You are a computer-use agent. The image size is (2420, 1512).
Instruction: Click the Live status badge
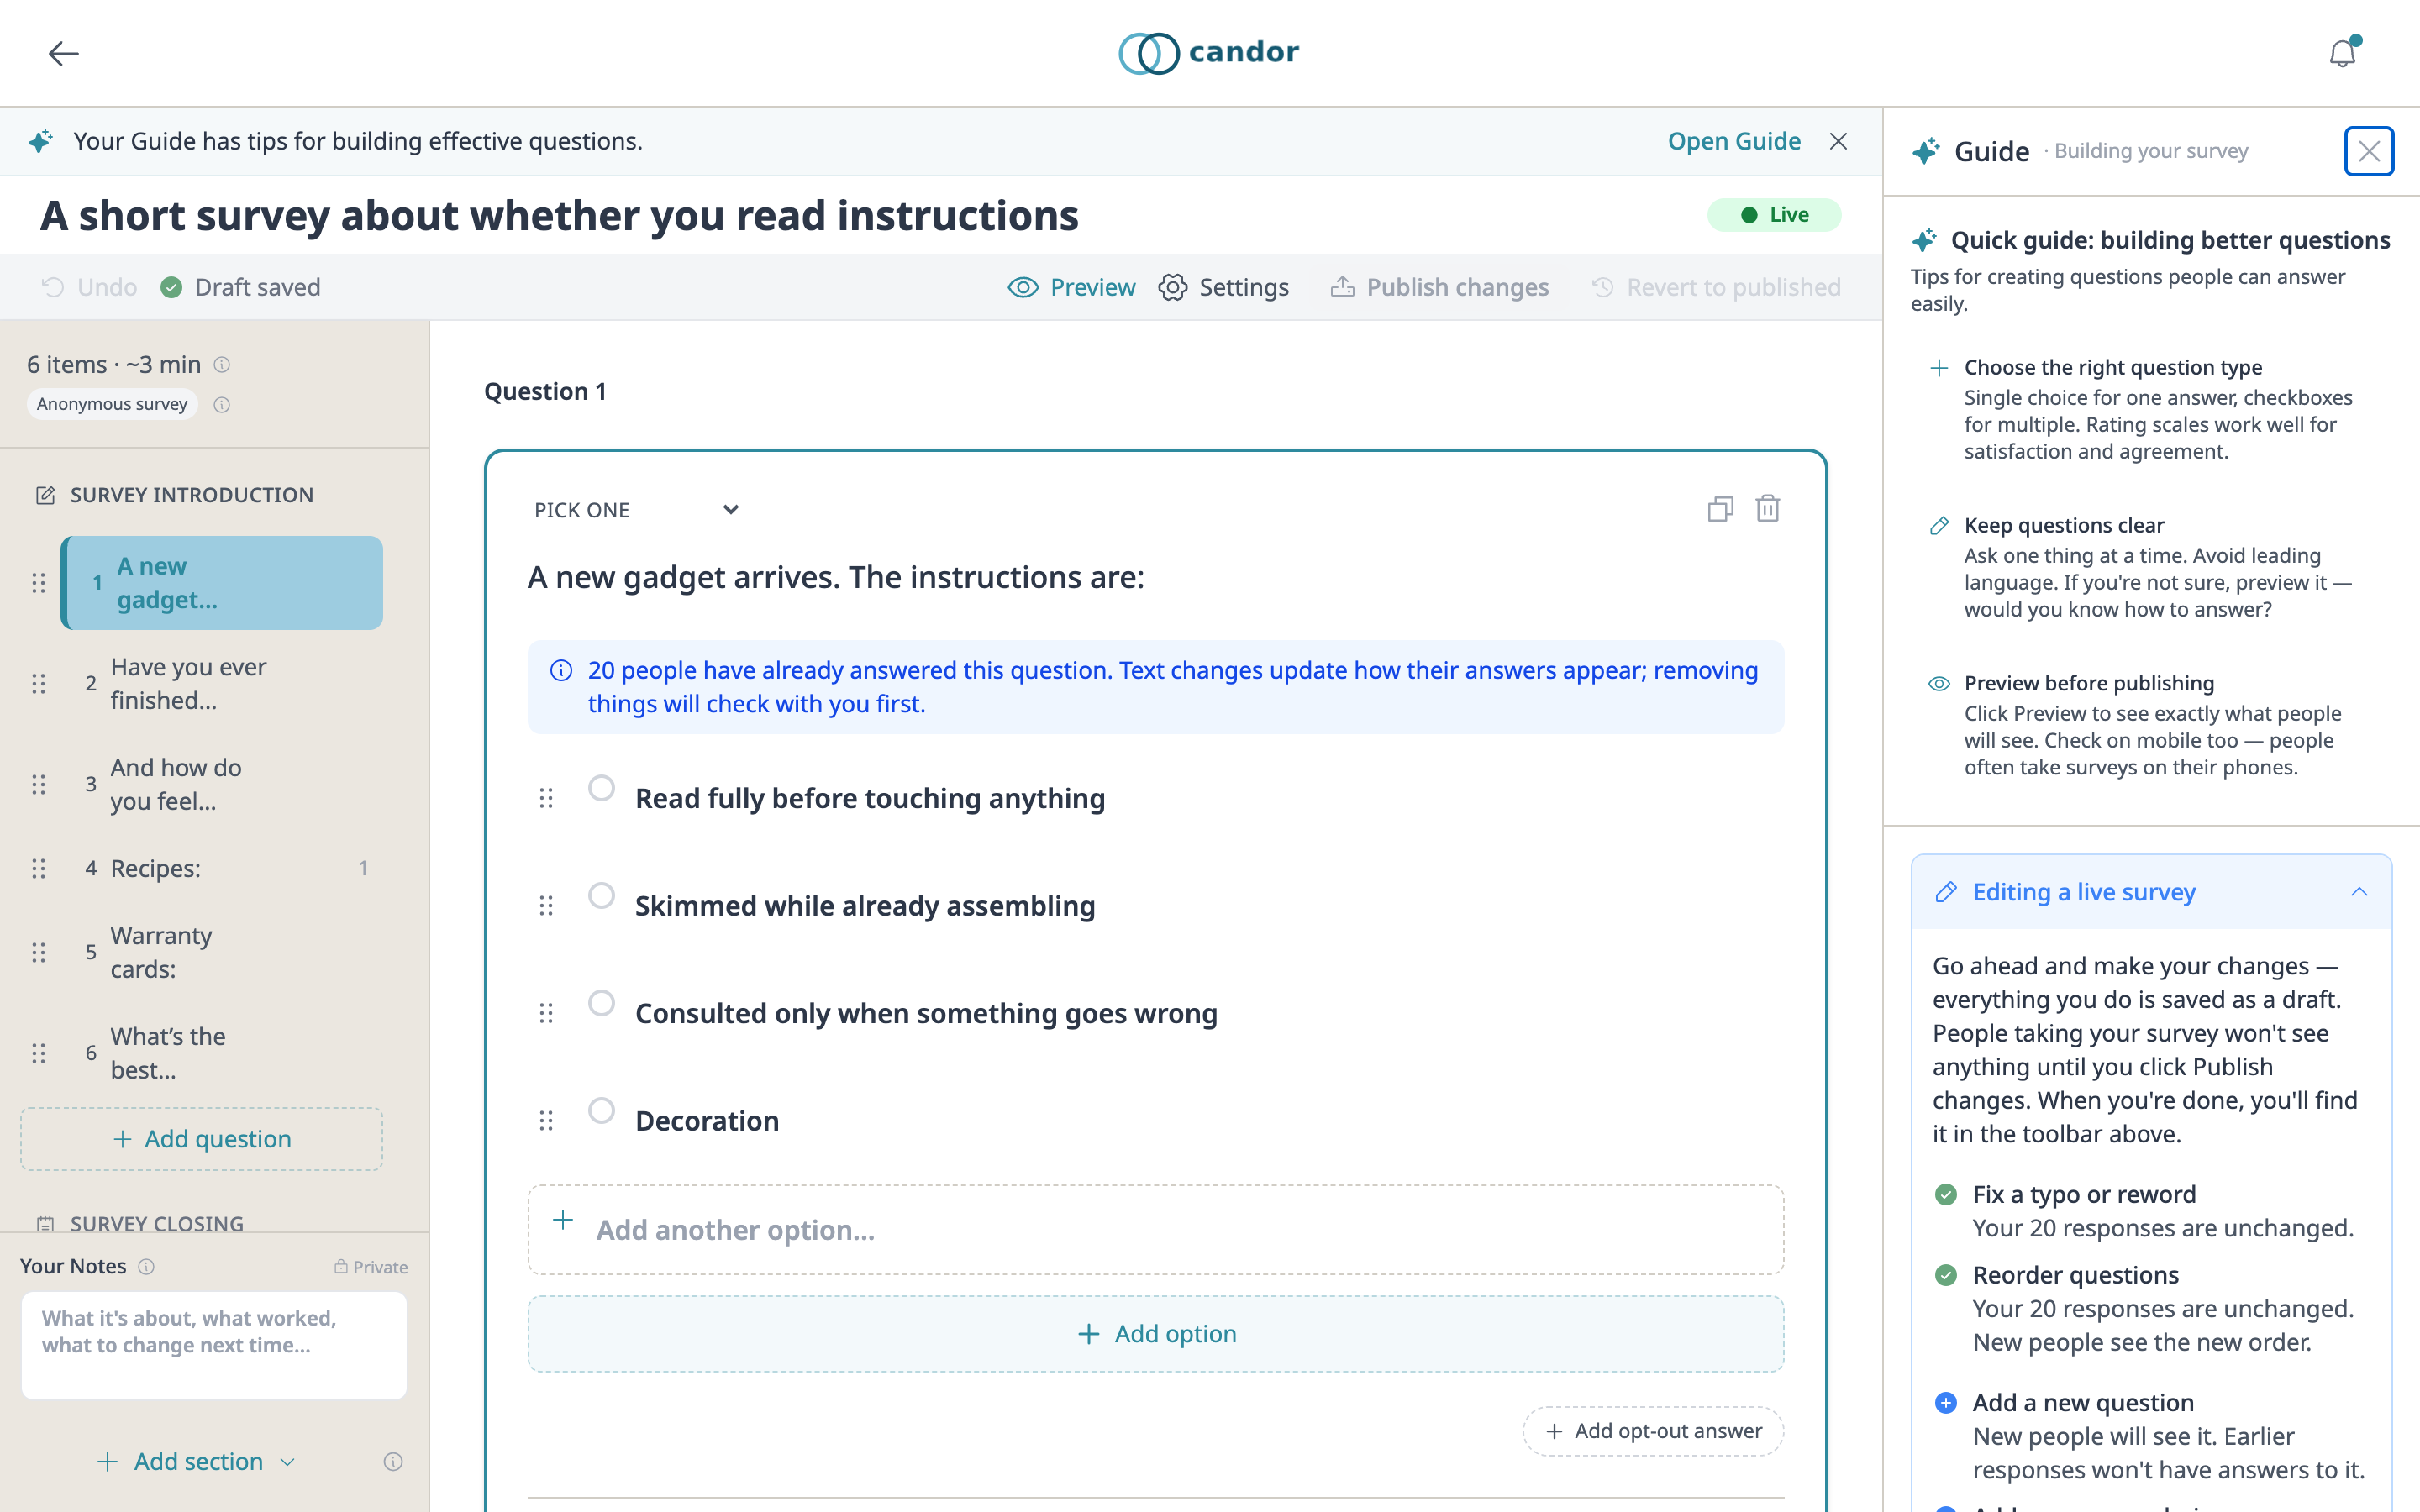tap(1774, 215)
